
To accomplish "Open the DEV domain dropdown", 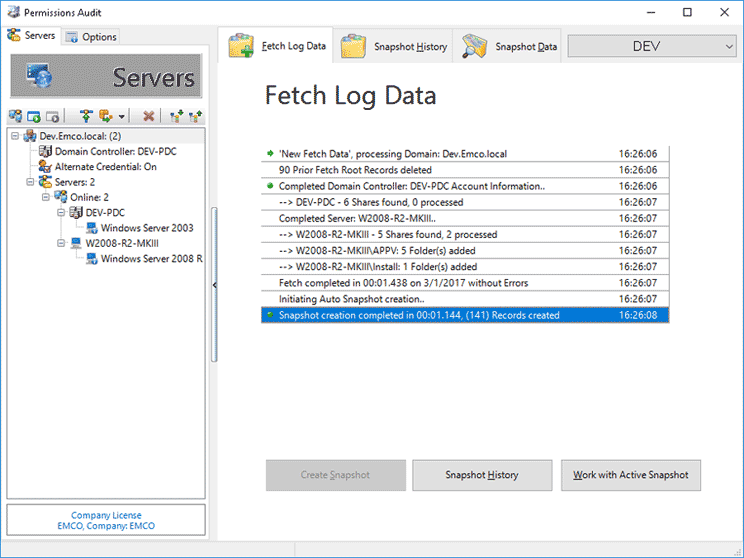I will tap(647, 46).
